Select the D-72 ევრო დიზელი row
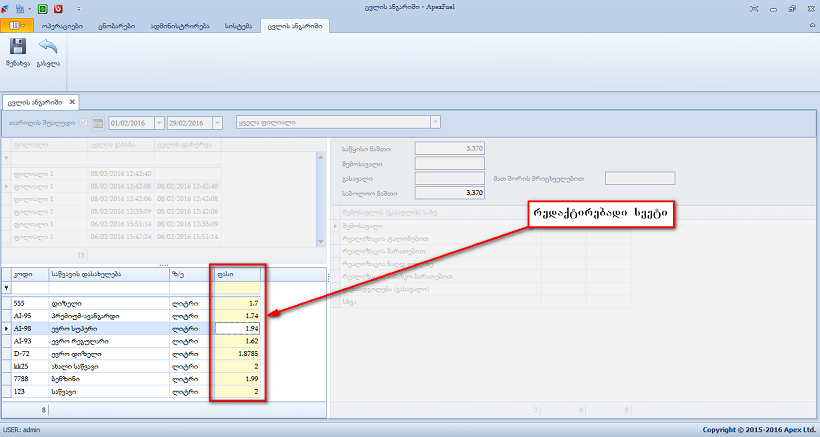 click(x=100, y=354)
